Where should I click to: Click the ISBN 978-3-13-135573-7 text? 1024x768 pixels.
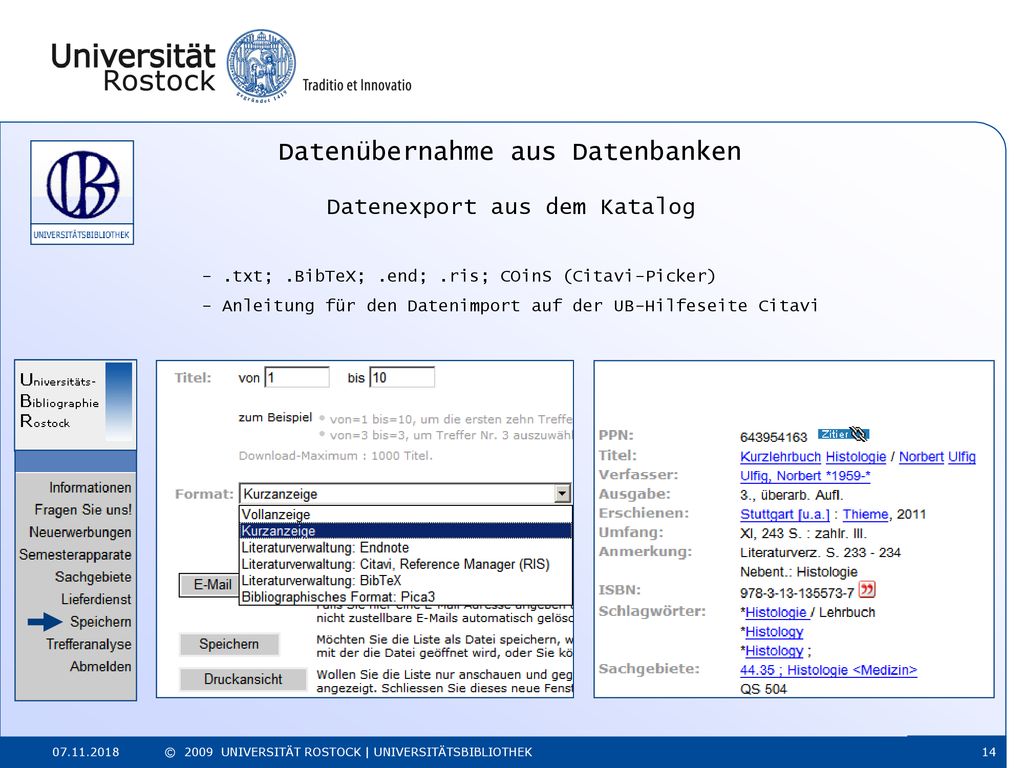coord(797,593)
